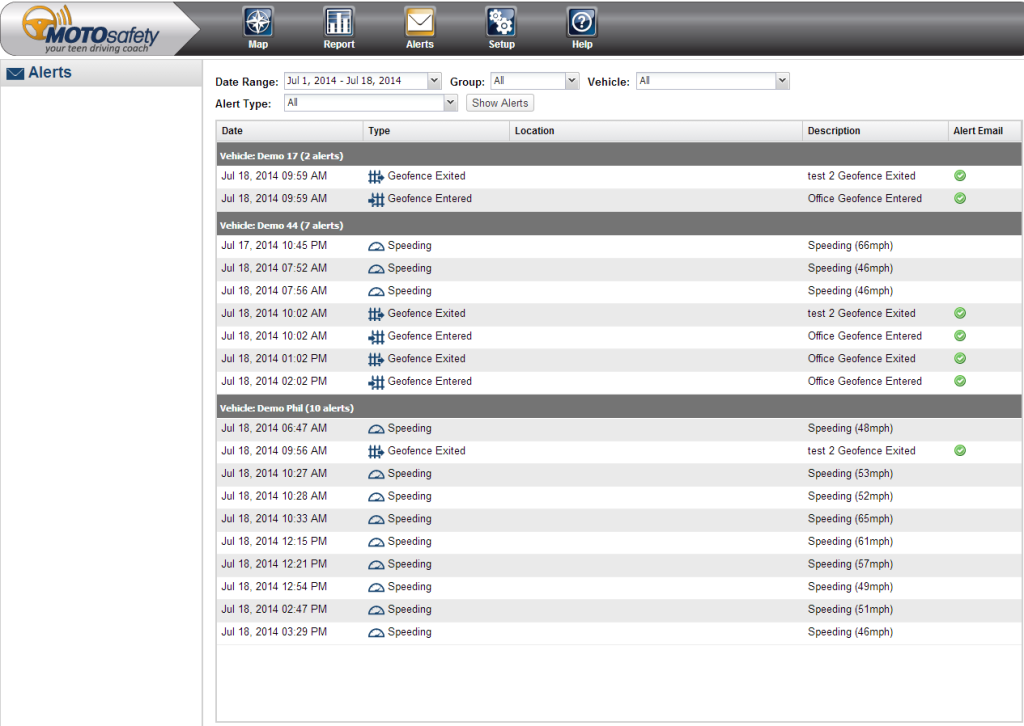The width and height of the screenshot is (1024, 726).
Task: Click Demo 17 Geofence Entered icon
Action: pyautogui.click(x=376, y=199)
